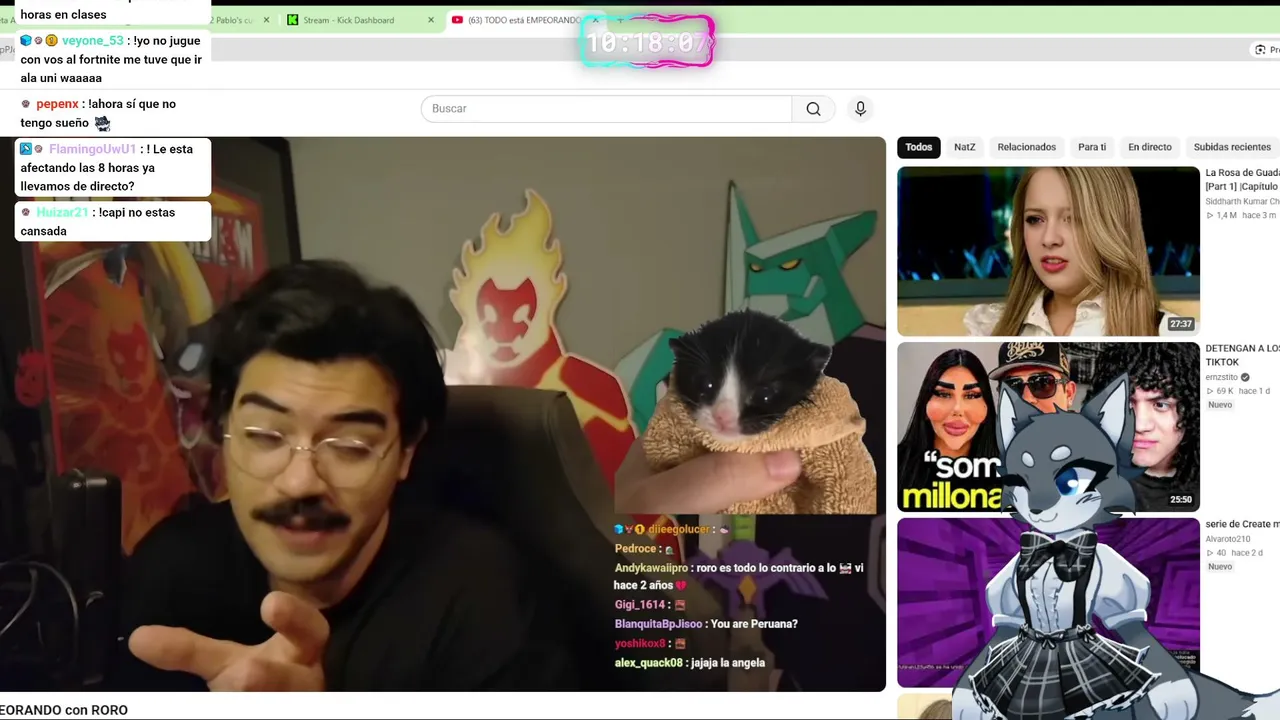Screen dimensions: 1280x720
Task: Open the ernzstito channel link
Action: click(1221, 377)
